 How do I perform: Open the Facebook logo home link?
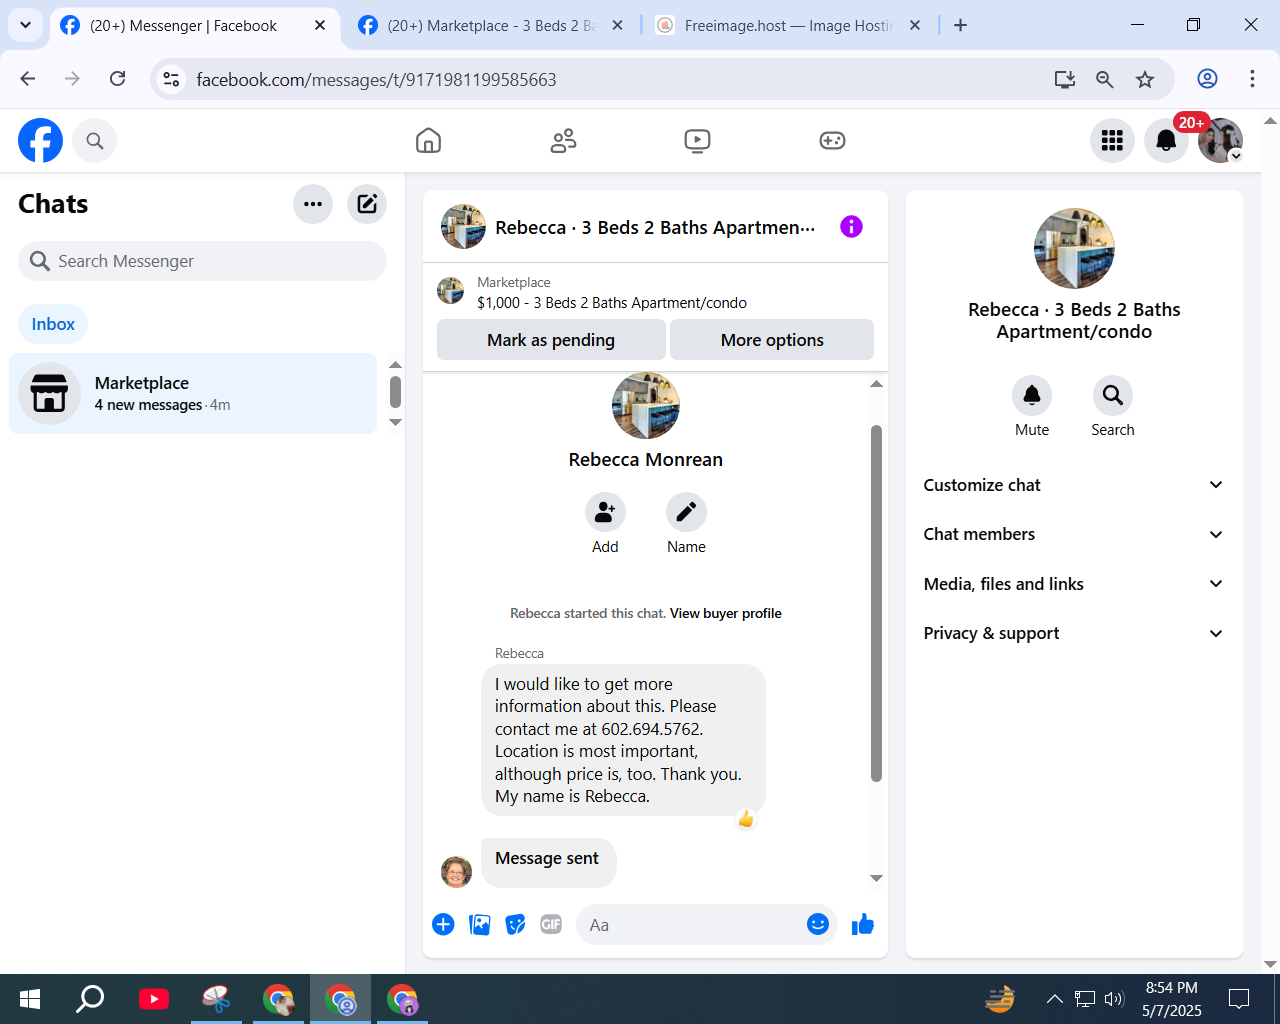(x=40, y=141)
